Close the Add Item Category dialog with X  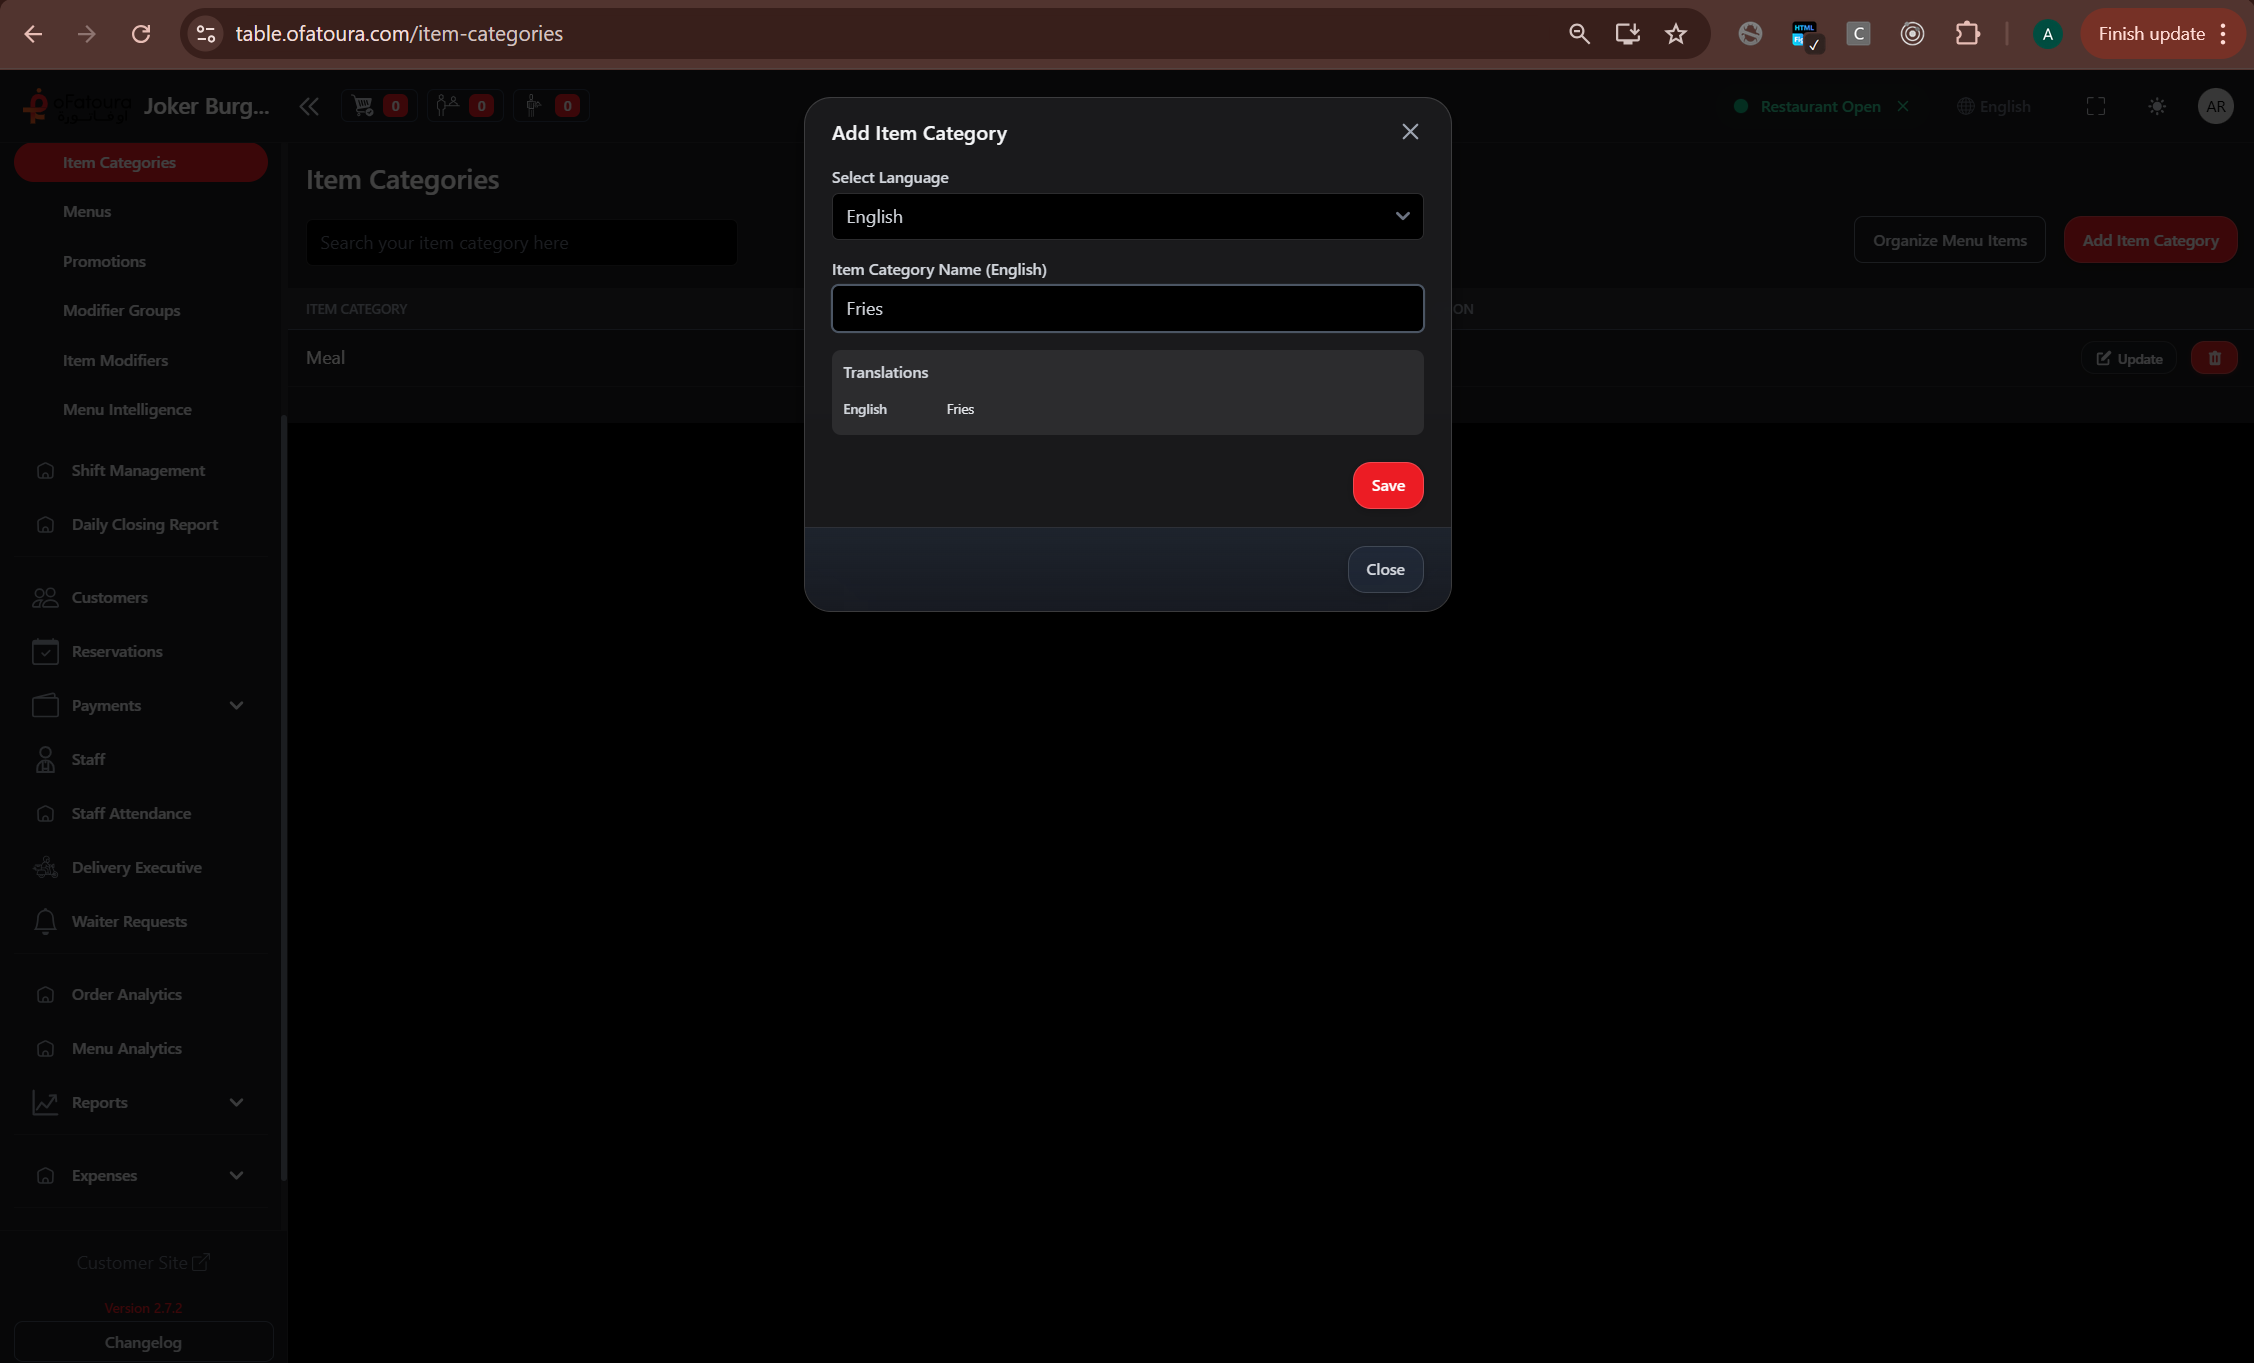pos(1410,132)
